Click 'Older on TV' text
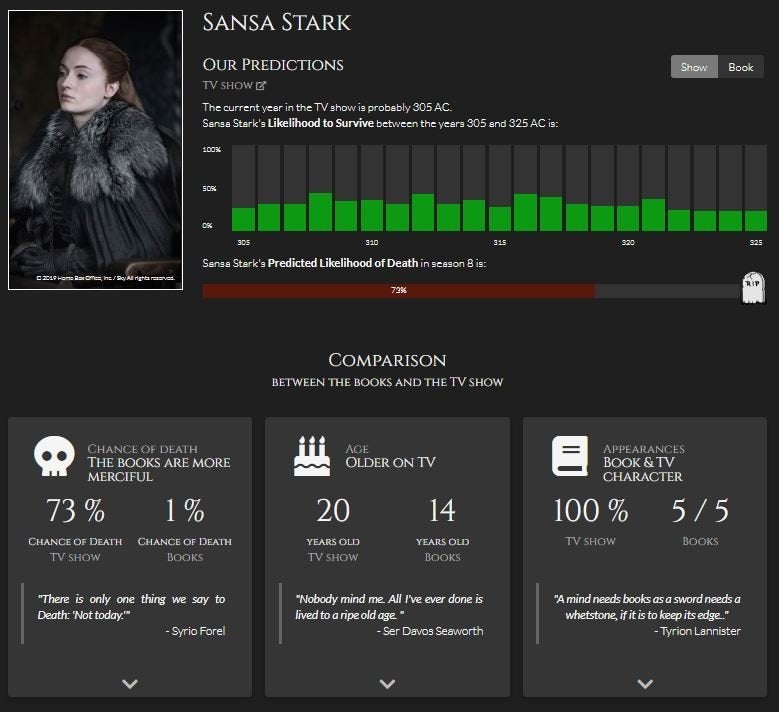The image size is (779, 712). (x=390, y=463)
